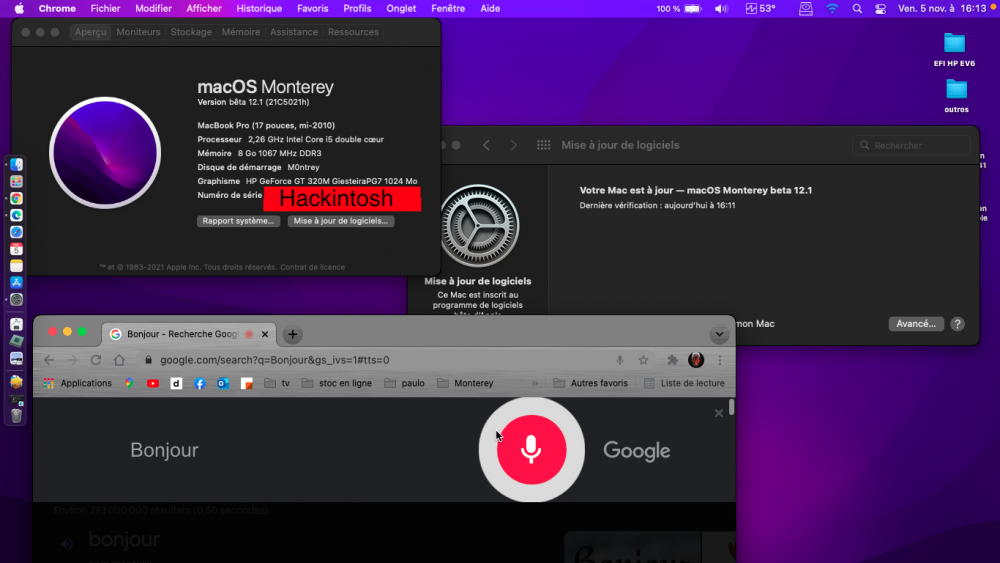Click Chrome page vertical scrollbar
The height and width of the screenshot is (563, 1000).
731,407
